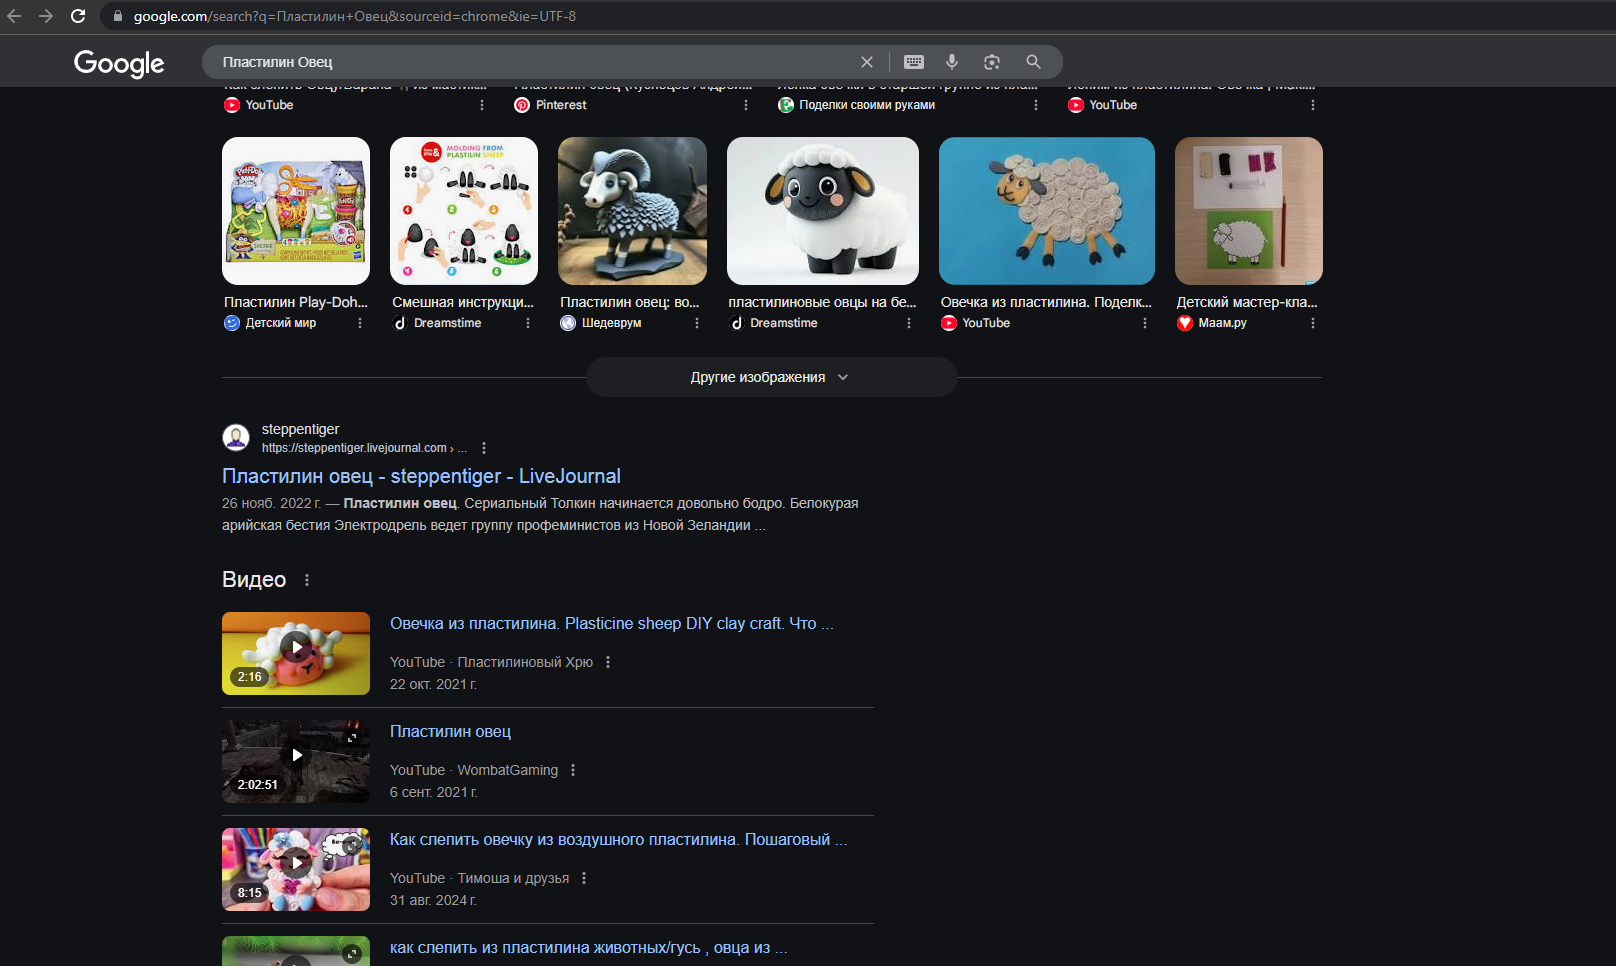This screenshot has width=1616, height=966.
Task: Click the Поделки своими руками source label
Action: [867, 105]
